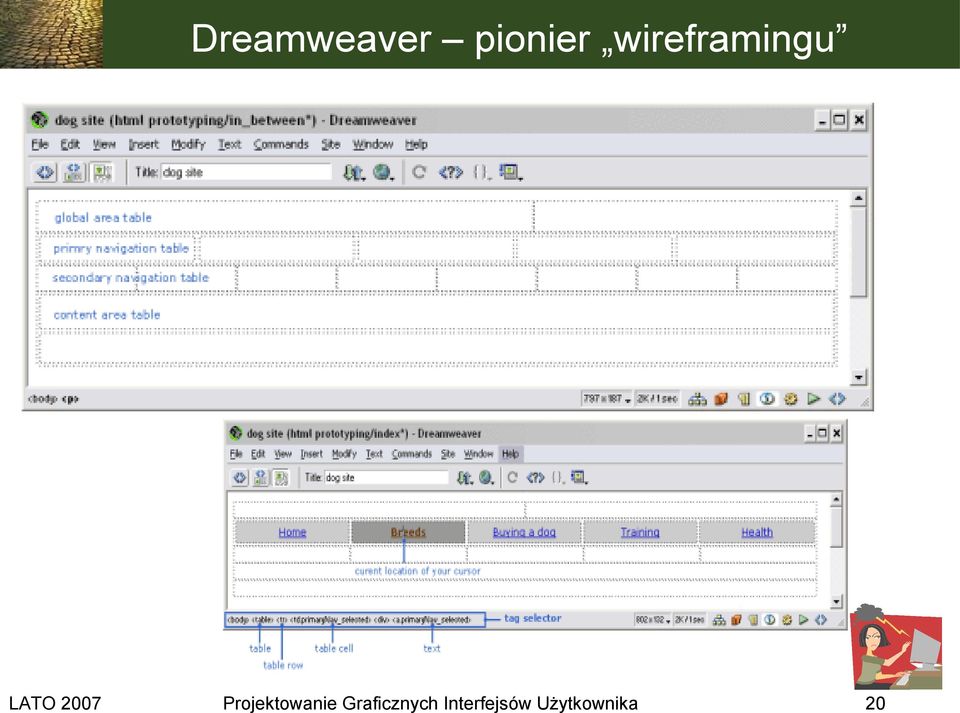This screenshot has width=960, height=713.
Task: Show Design View in the index window
Action: click(281, 477)
